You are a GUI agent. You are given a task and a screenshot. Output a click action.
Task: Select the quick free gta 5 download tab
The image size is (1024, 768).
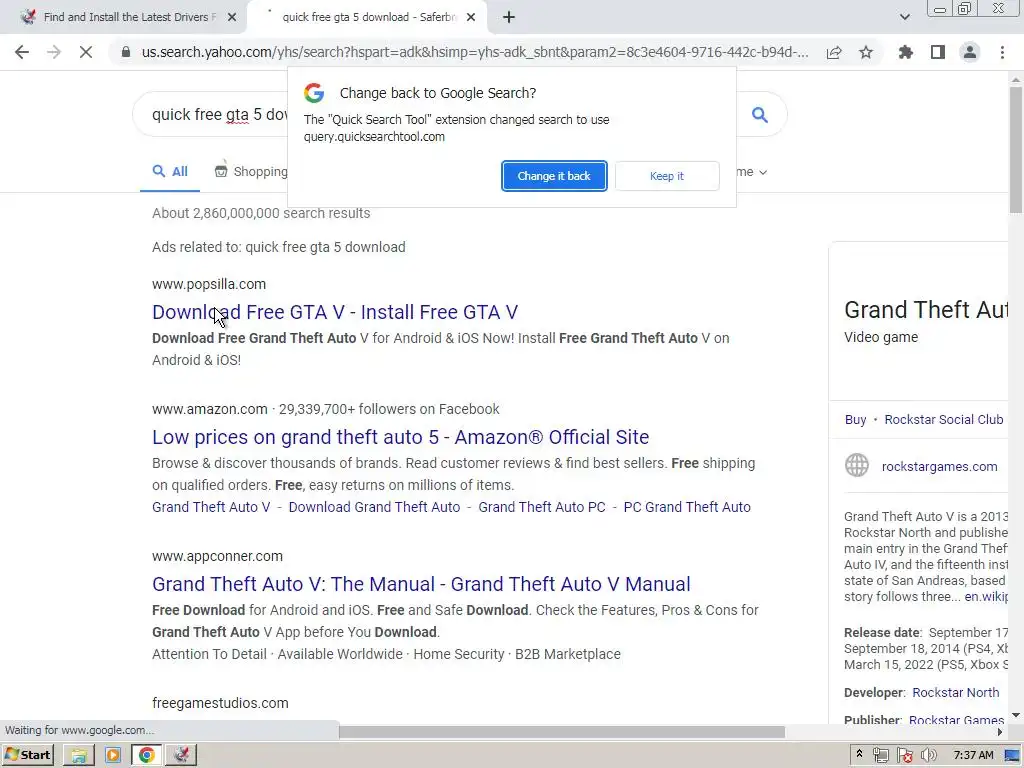tap(369, 18)
